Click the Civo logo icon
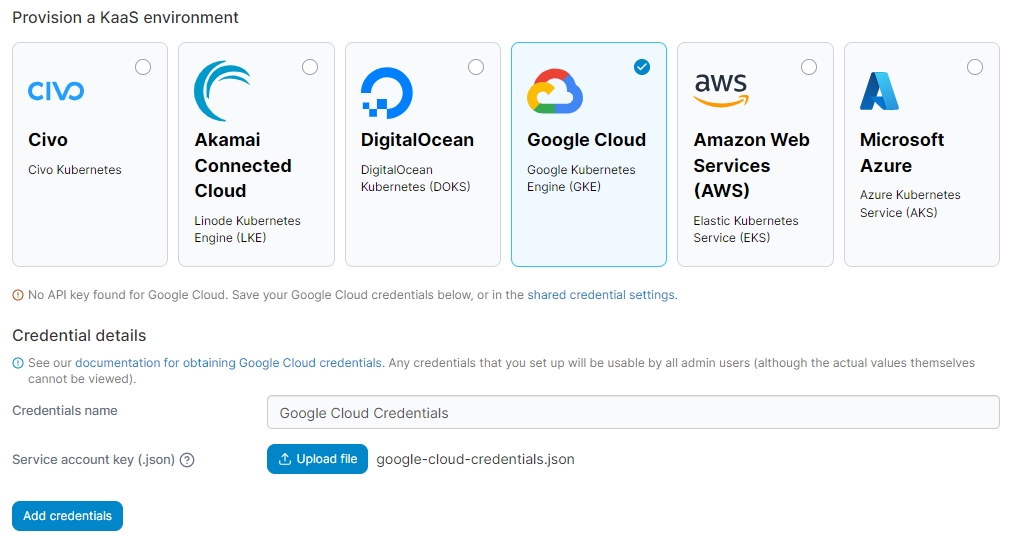1013x541 pixels. click(x=56, y=92)
